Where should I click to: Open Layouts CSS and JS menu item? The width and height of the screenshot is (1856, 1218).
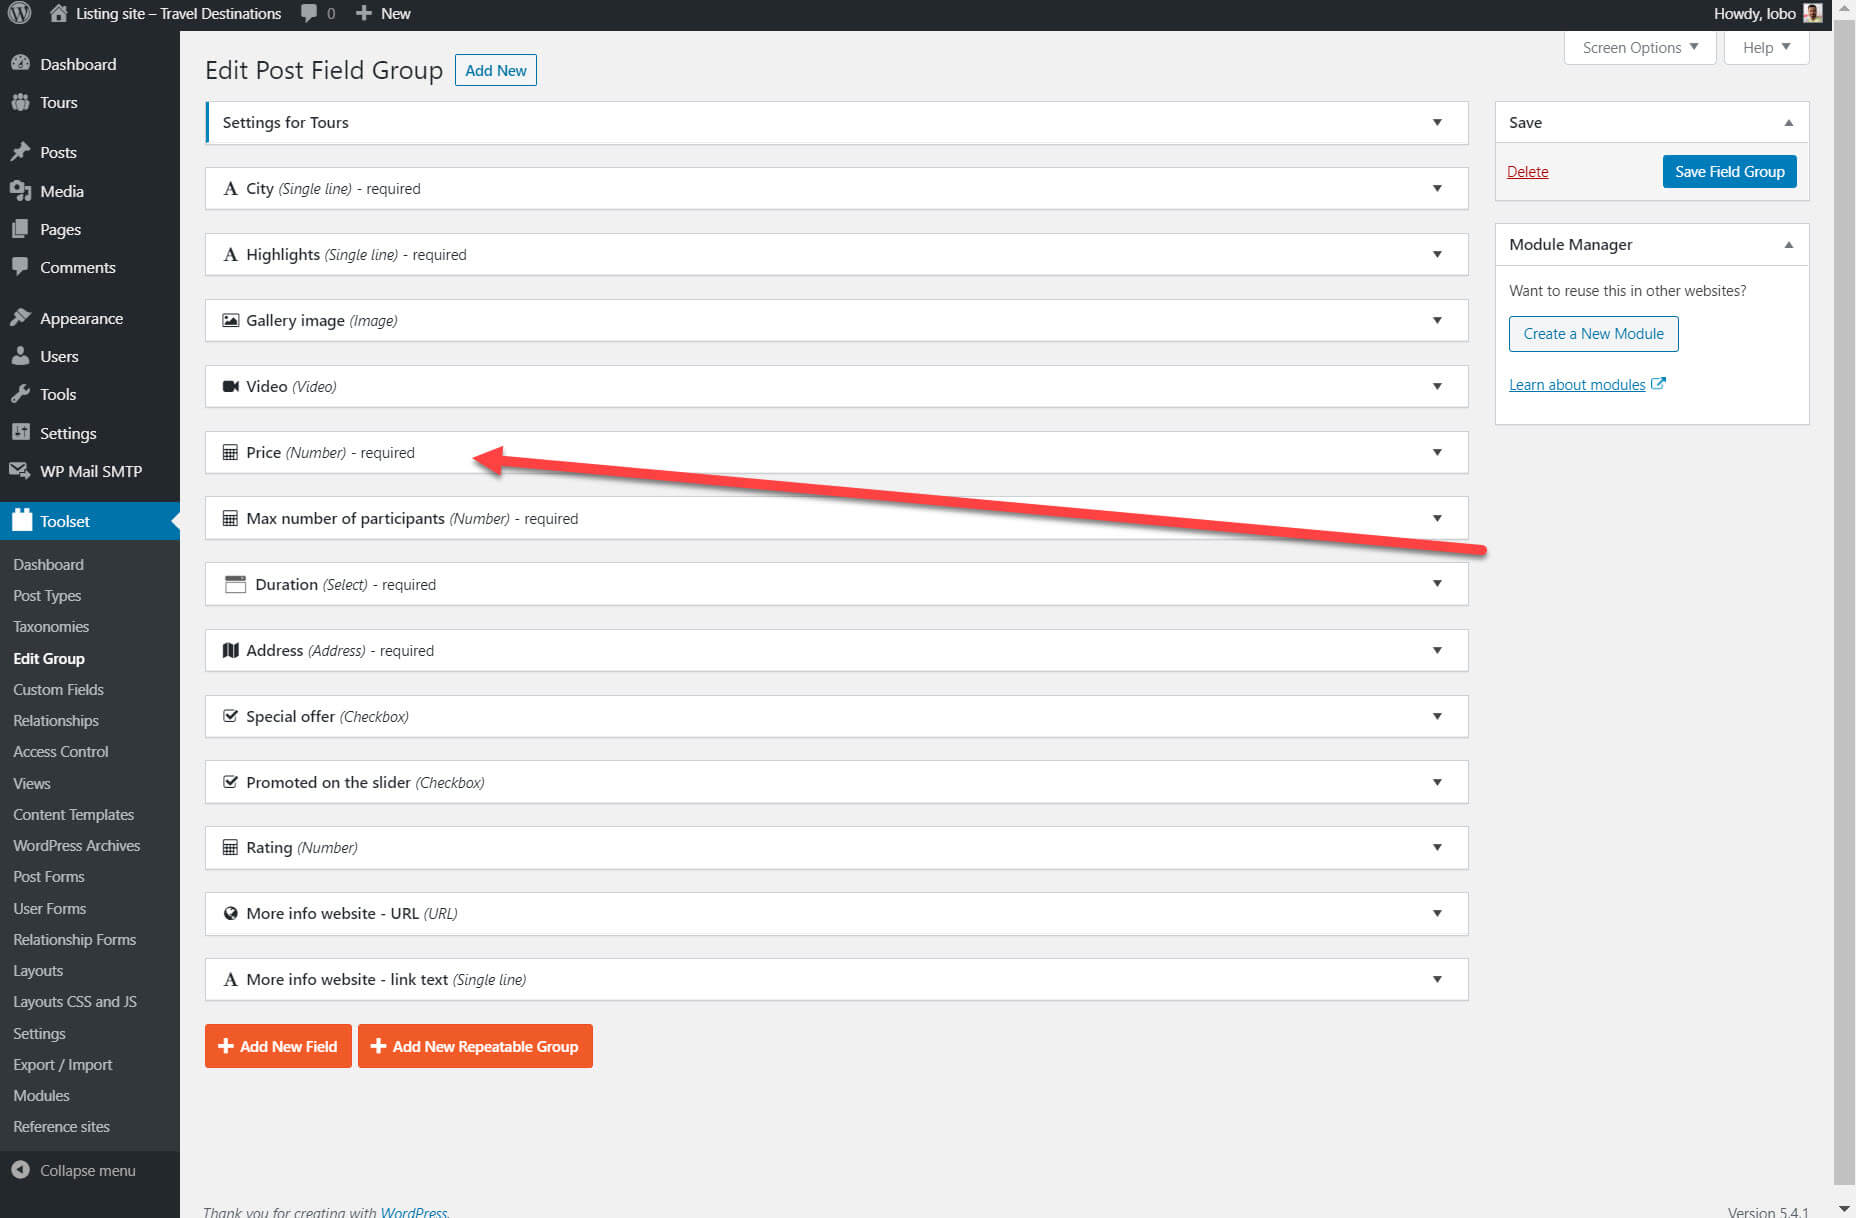[75, 1001]
